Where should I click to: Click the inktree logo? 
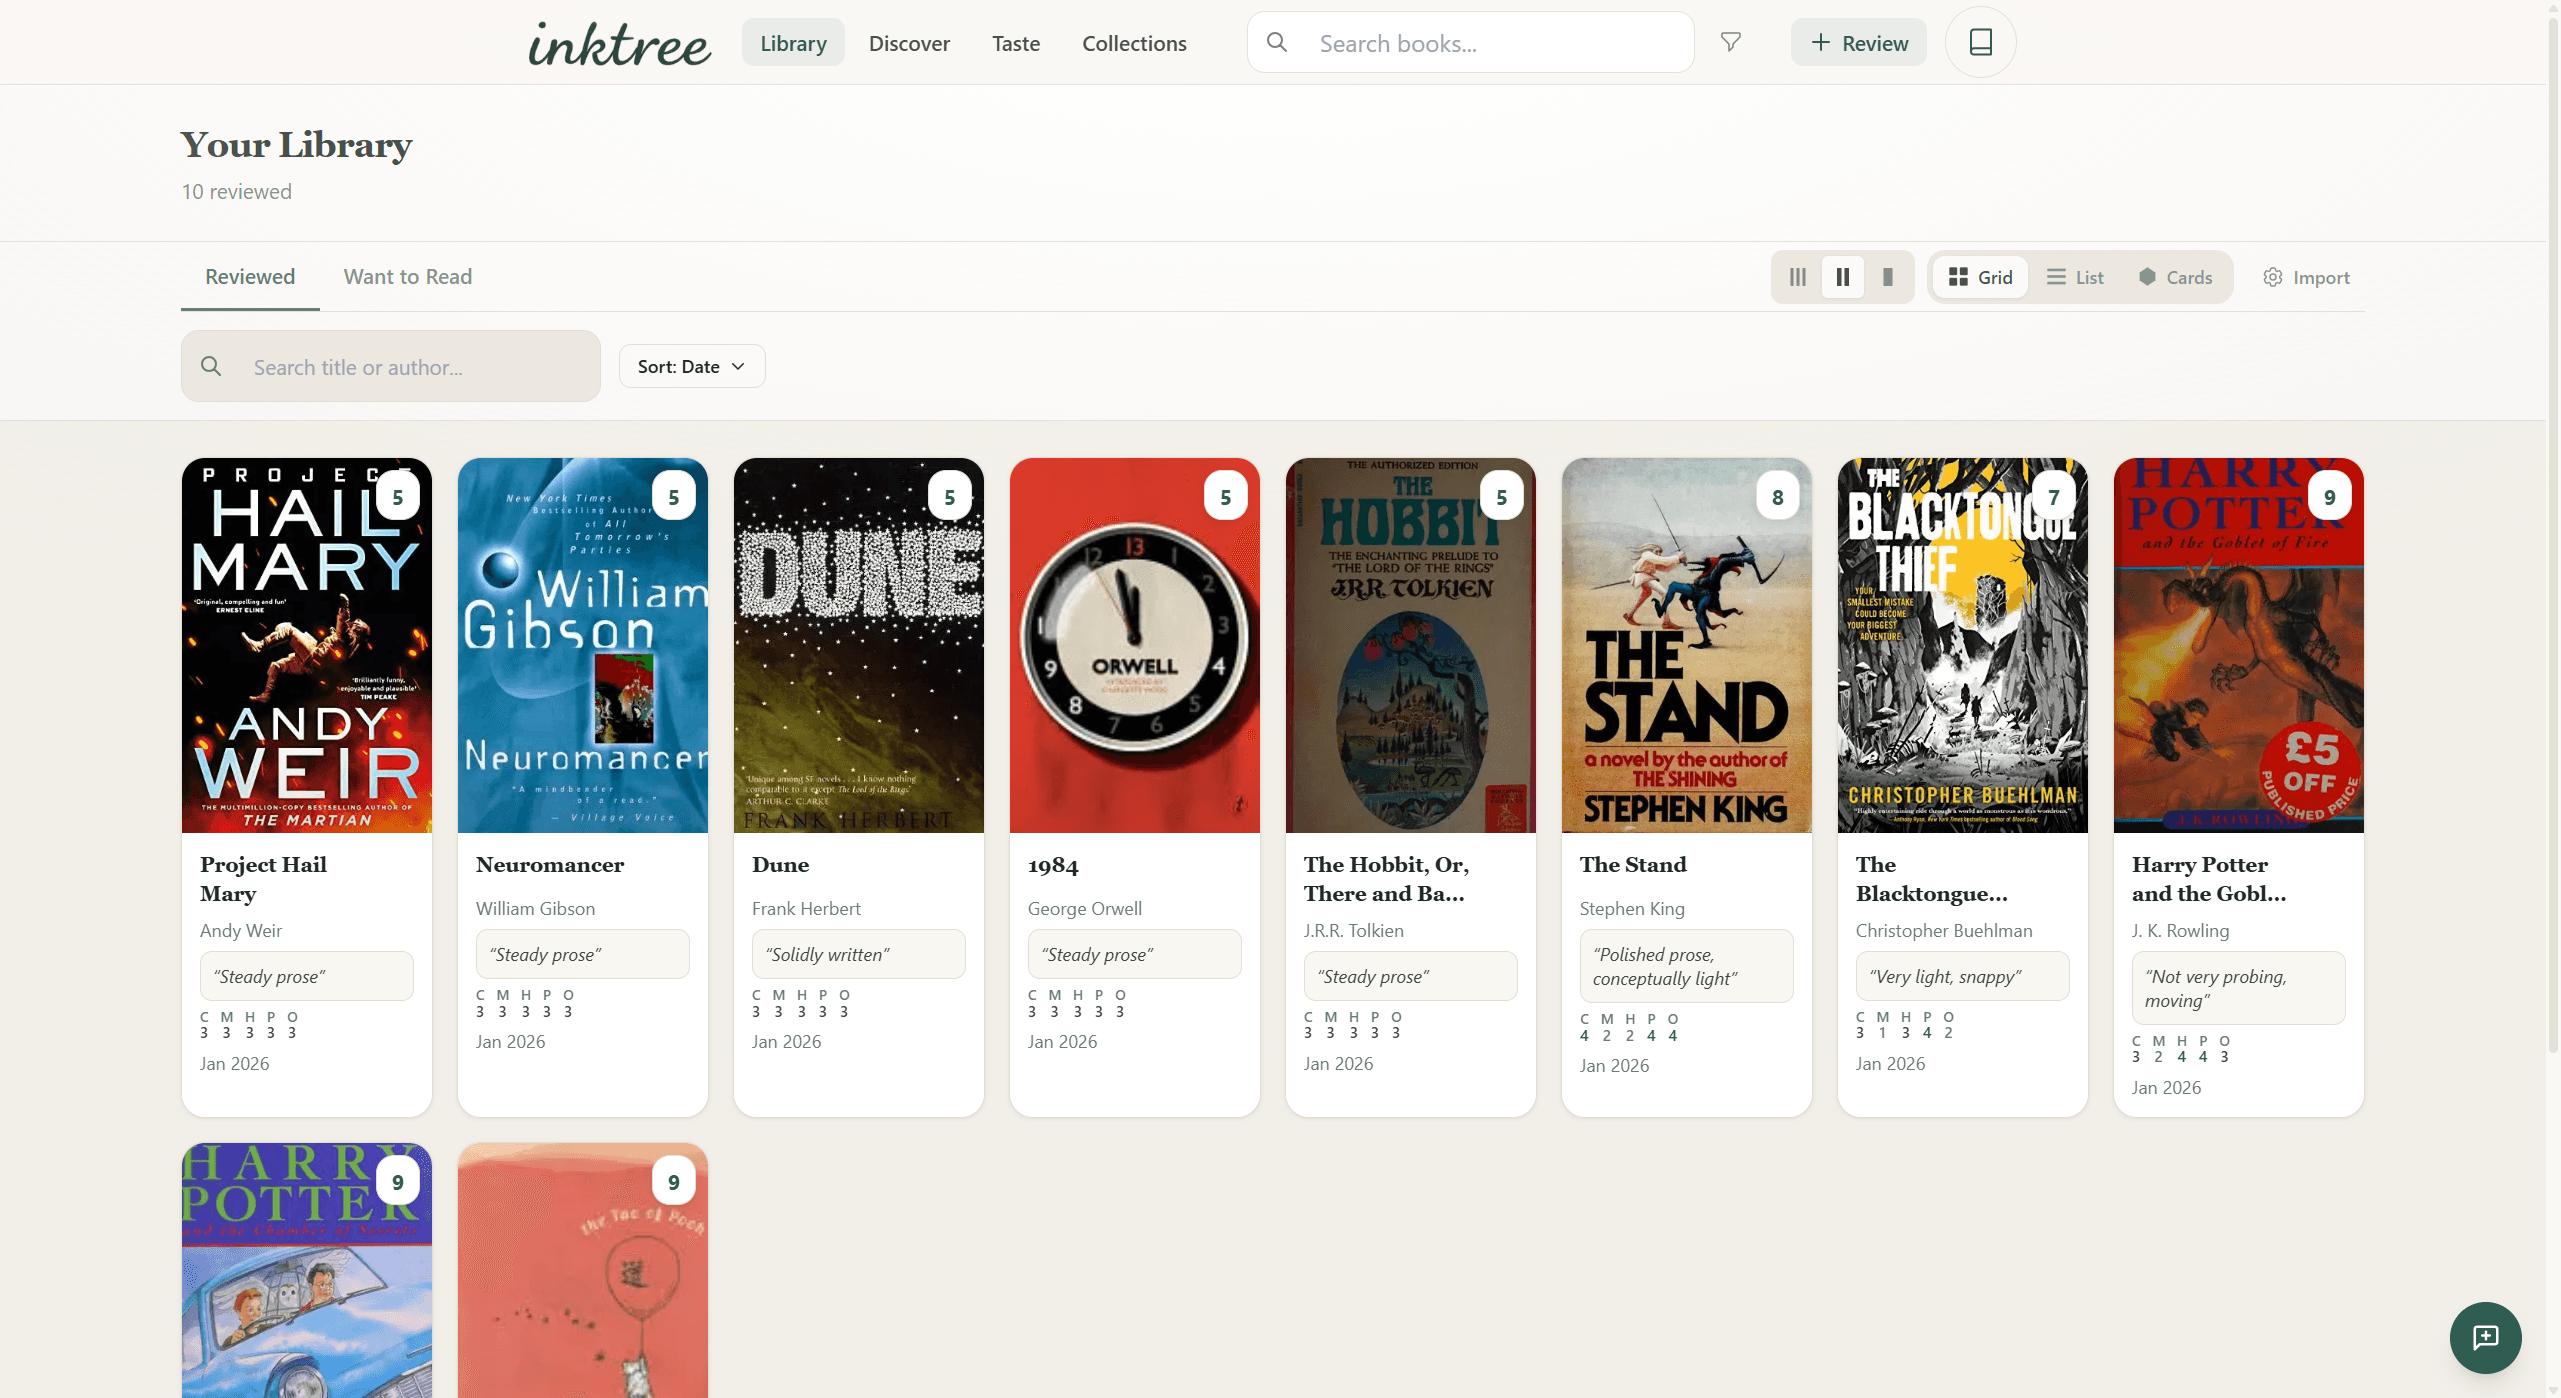[618, 42]
